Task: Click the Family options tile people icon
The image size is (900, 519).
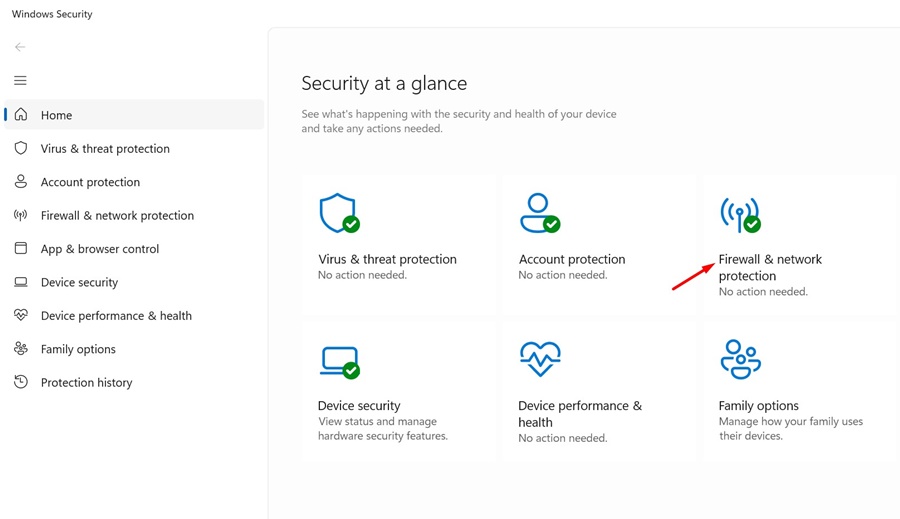Action: (740, 359)
